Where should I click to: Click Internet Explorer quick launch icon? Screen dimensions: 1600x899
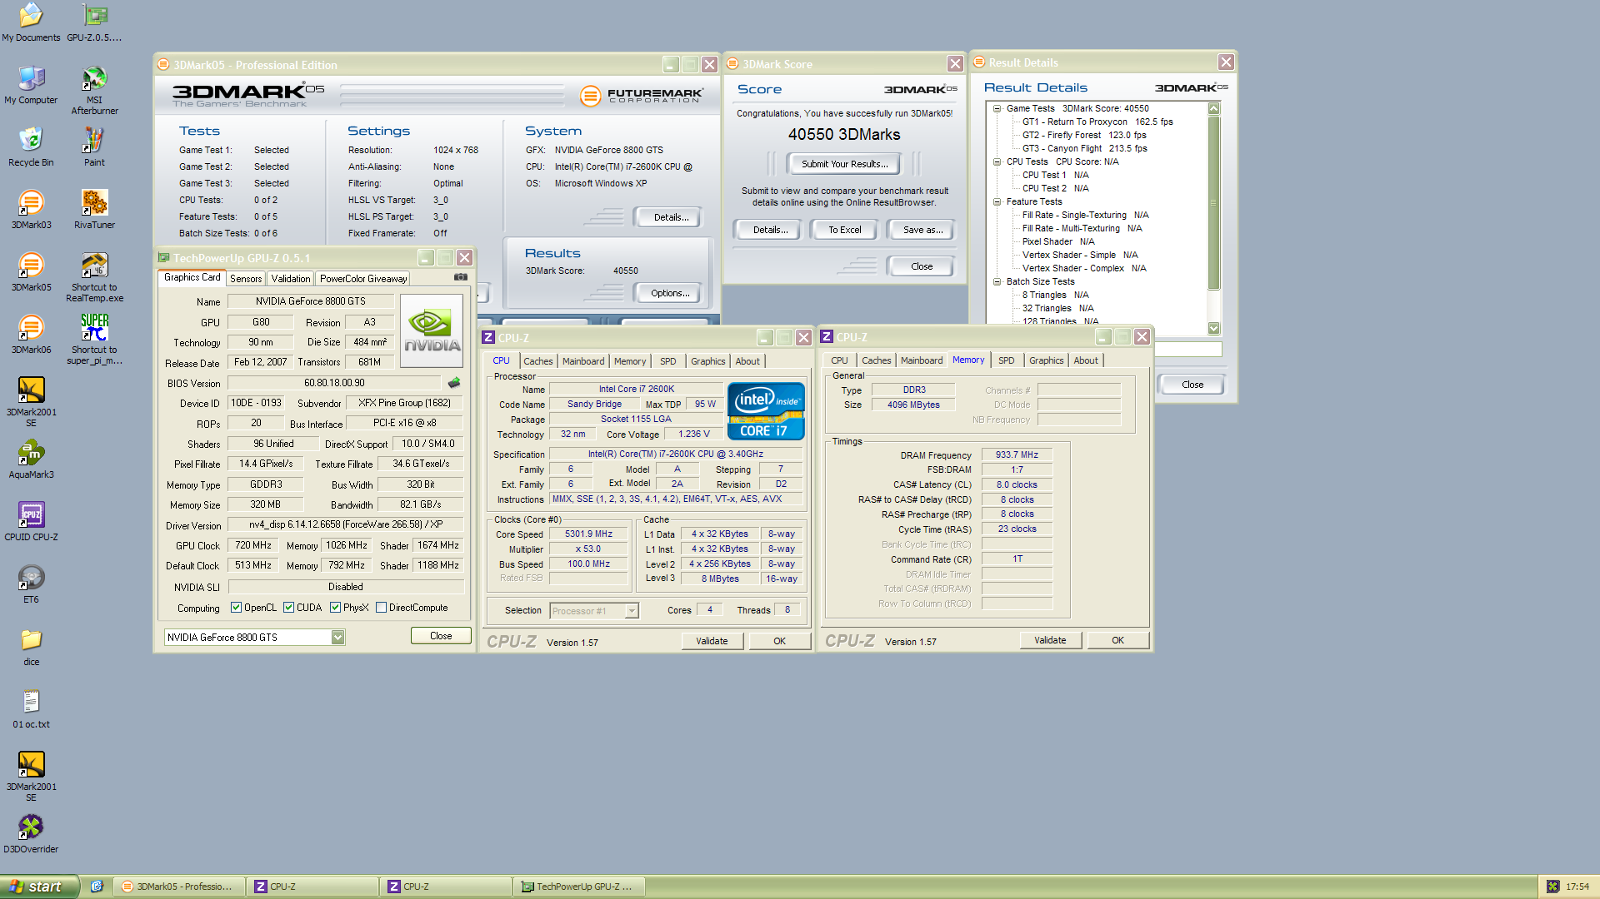tap(97, 886)
